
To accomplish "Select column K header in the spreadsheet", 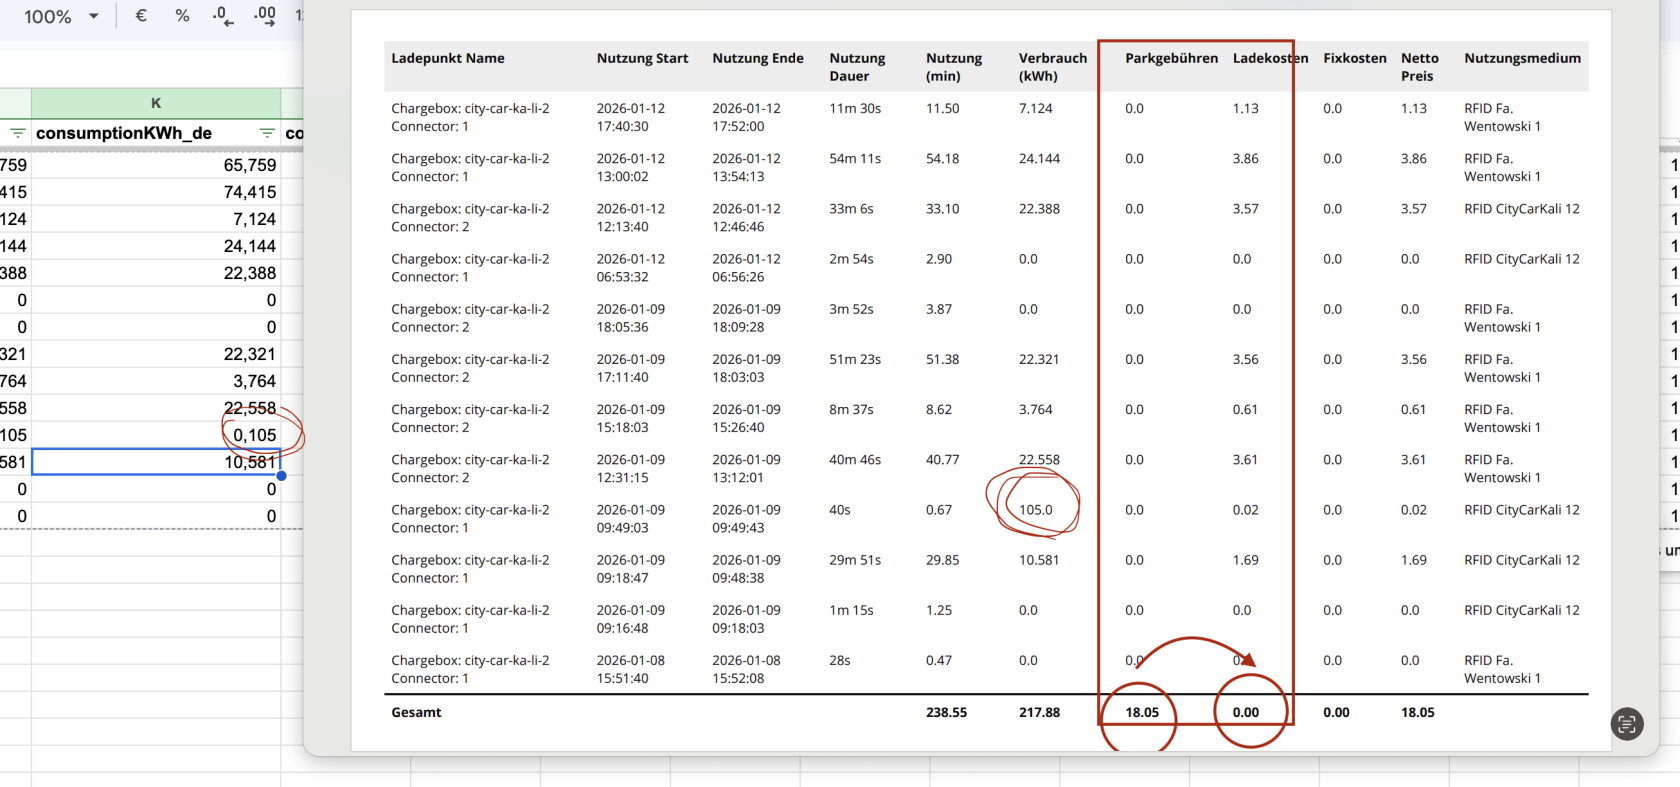I will [156, 103].
